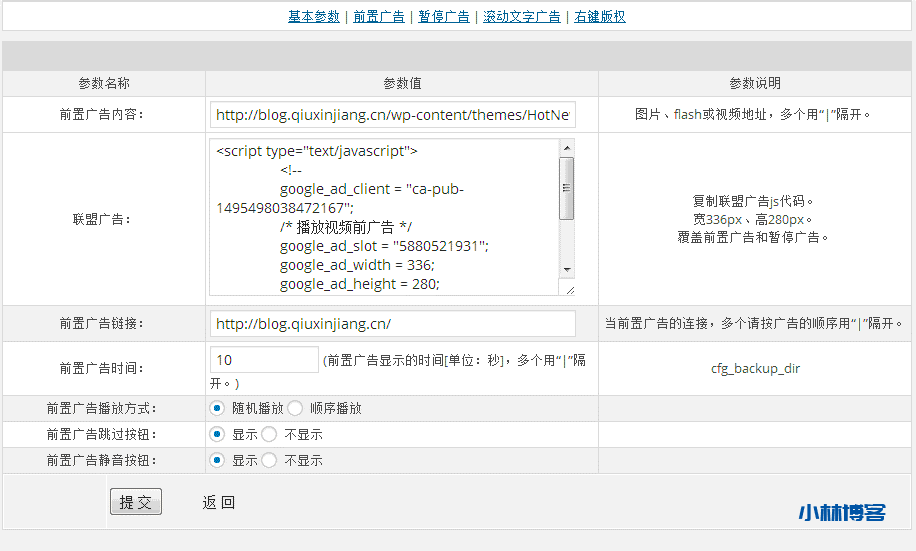Select 顺序播放 radio option
The width and height of the screenshot is (916, 551).
[x=295, y=408]
